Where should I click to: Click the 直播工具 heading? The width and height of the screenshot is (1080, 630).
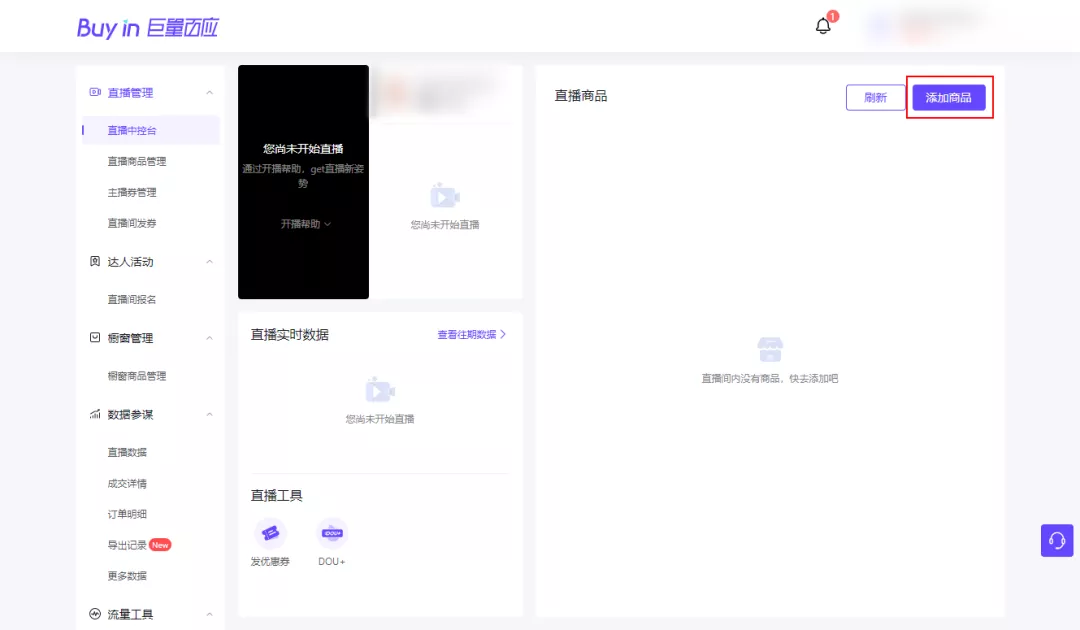276,496
